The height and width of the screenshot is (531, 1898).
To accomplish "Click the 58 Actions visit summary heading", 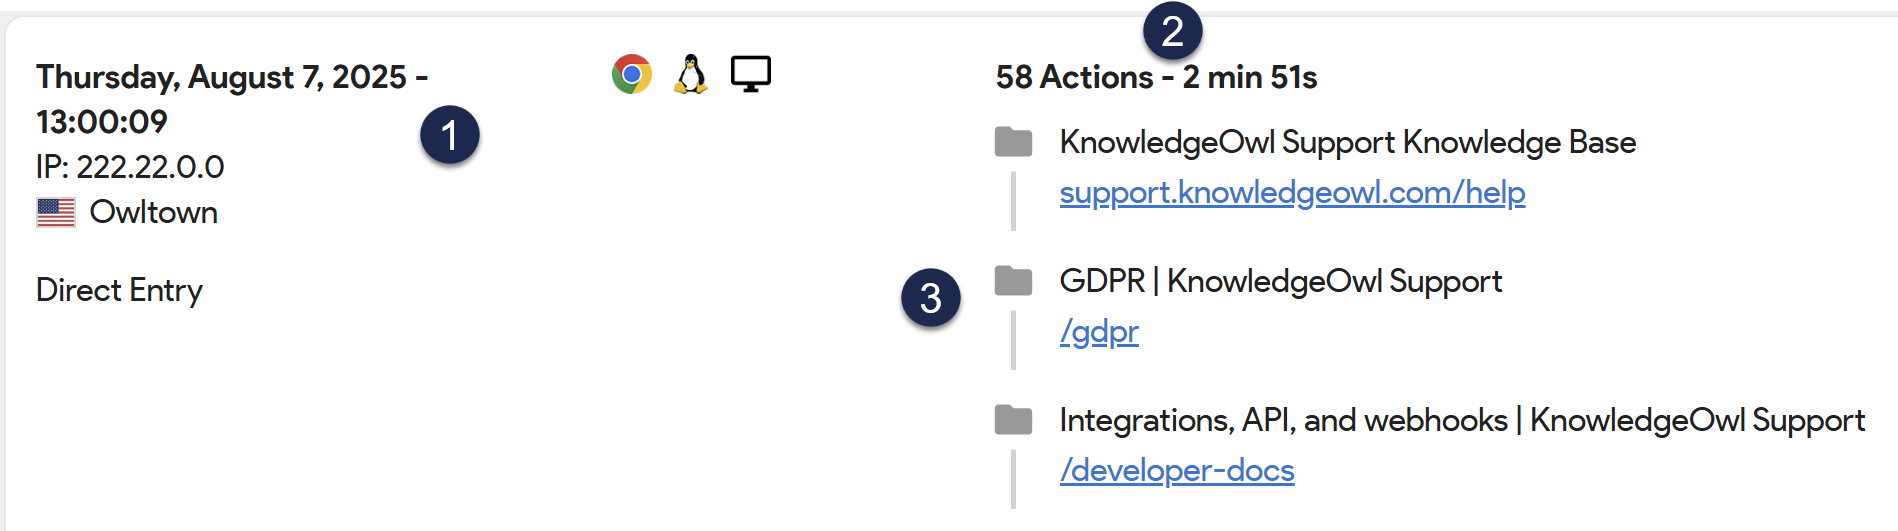I will pyautogui.click(x=1156, y=77).
